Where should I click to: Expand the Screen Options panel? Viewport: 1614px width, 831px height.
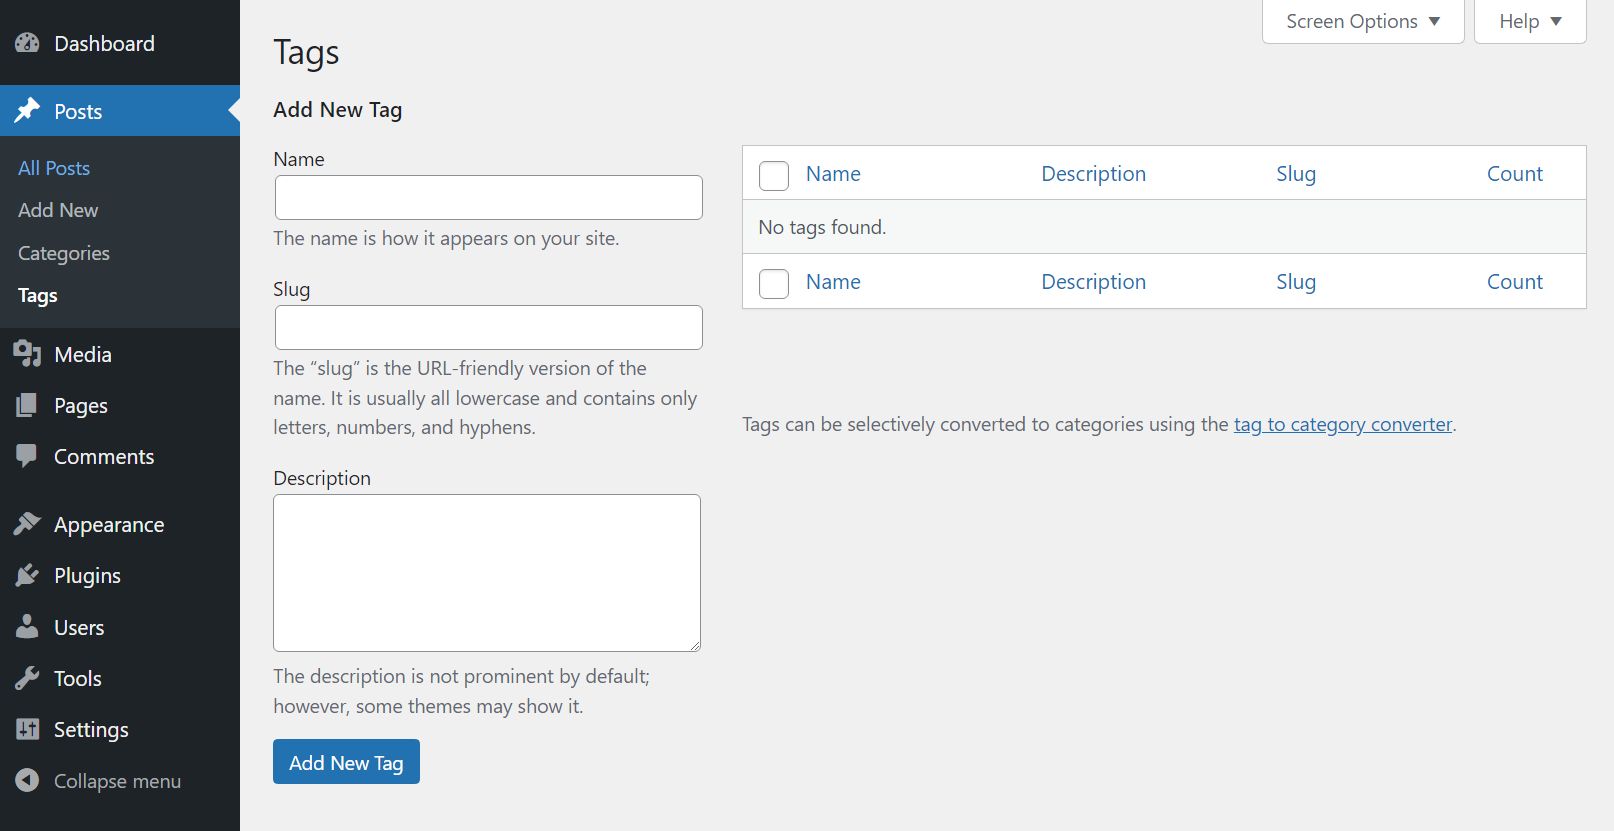tap(1363, 21)
